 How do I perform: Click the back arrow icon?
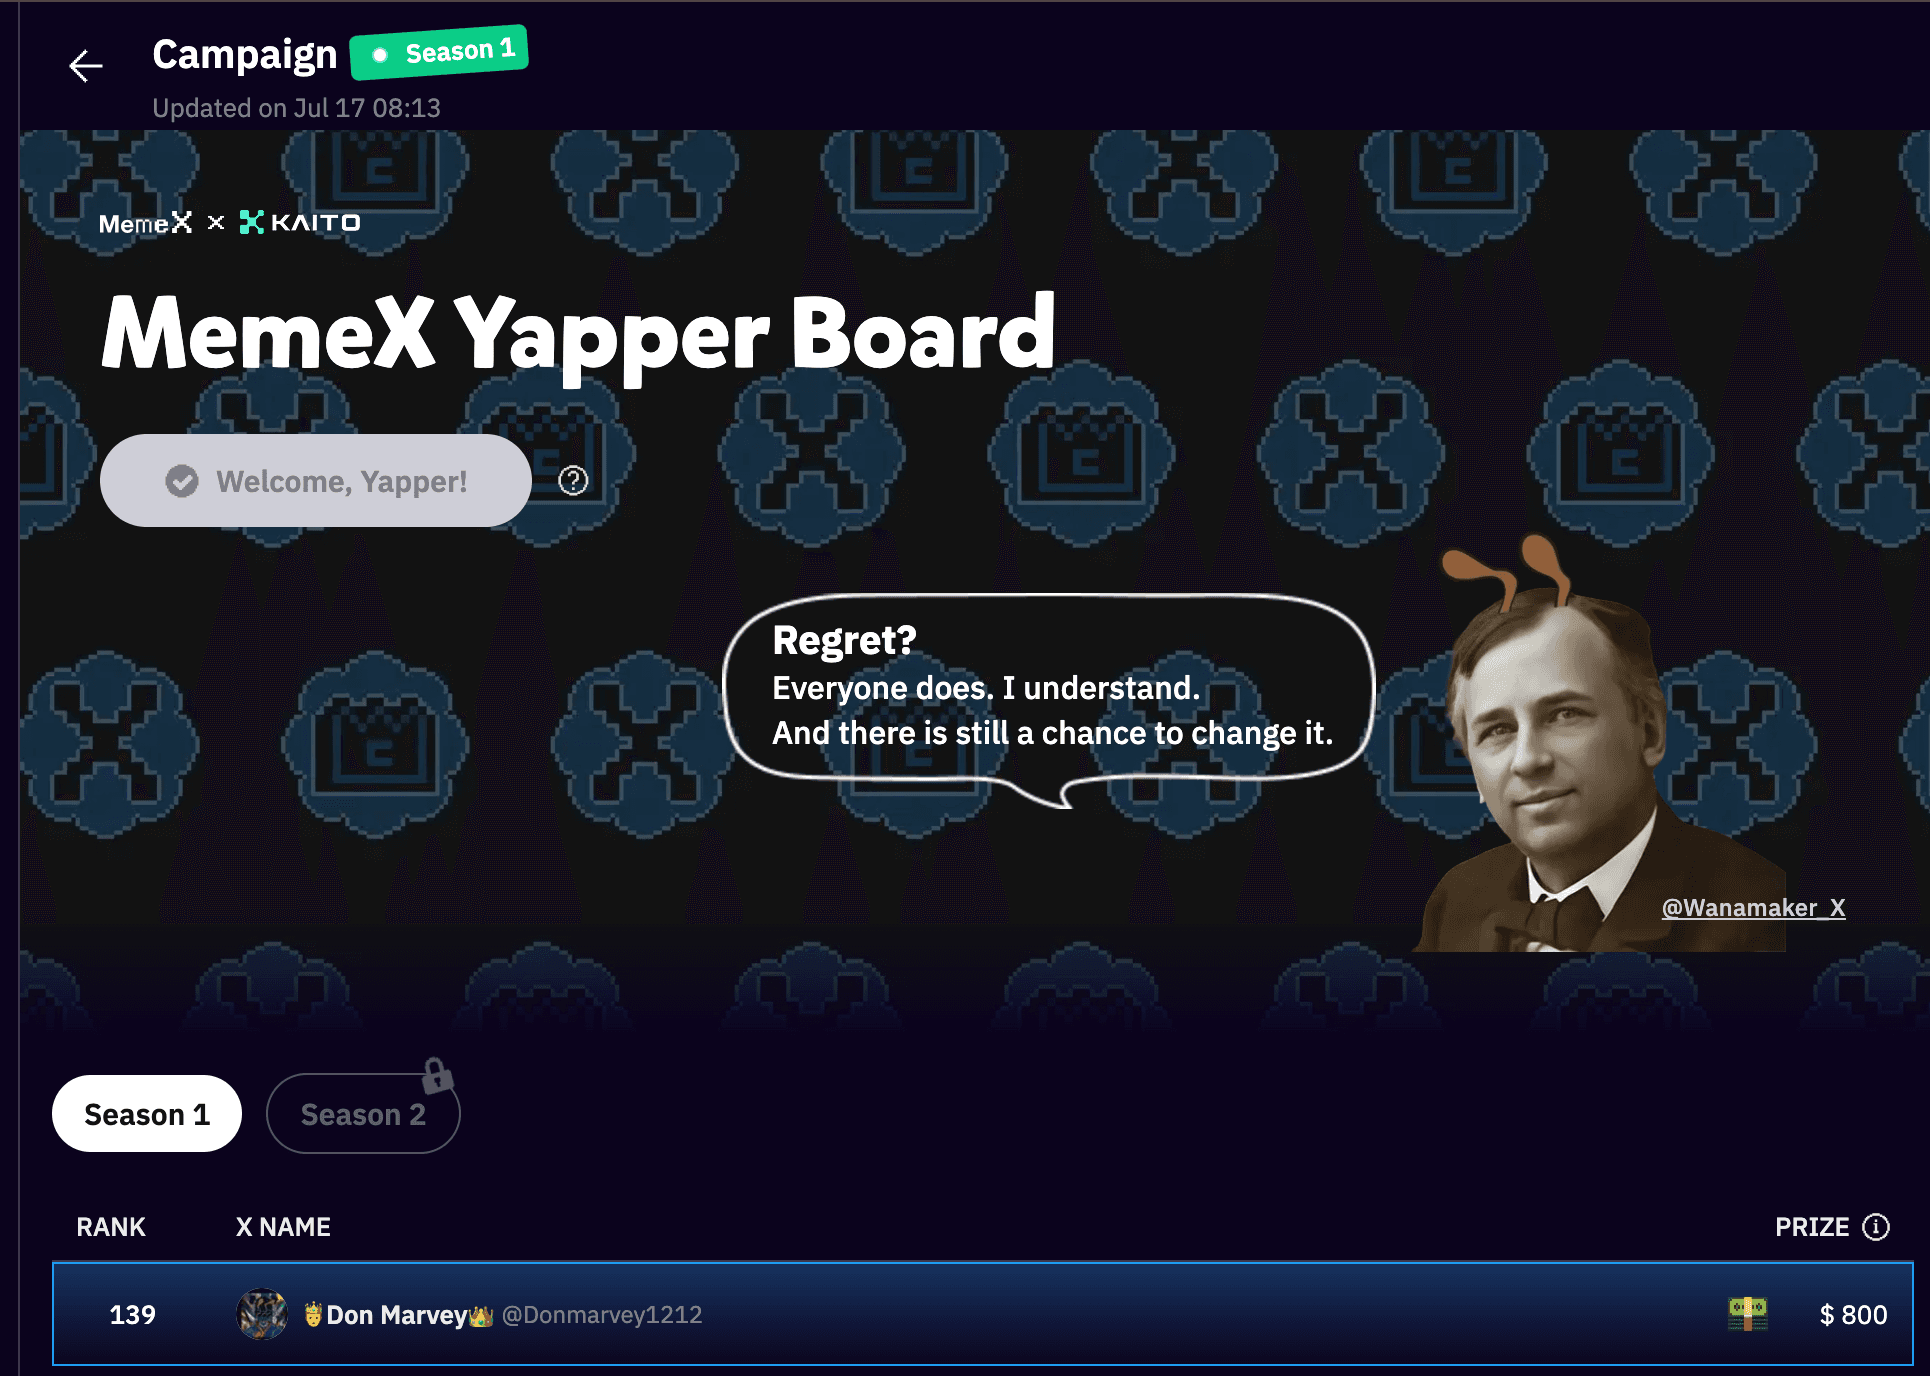[x=86, y=66]
